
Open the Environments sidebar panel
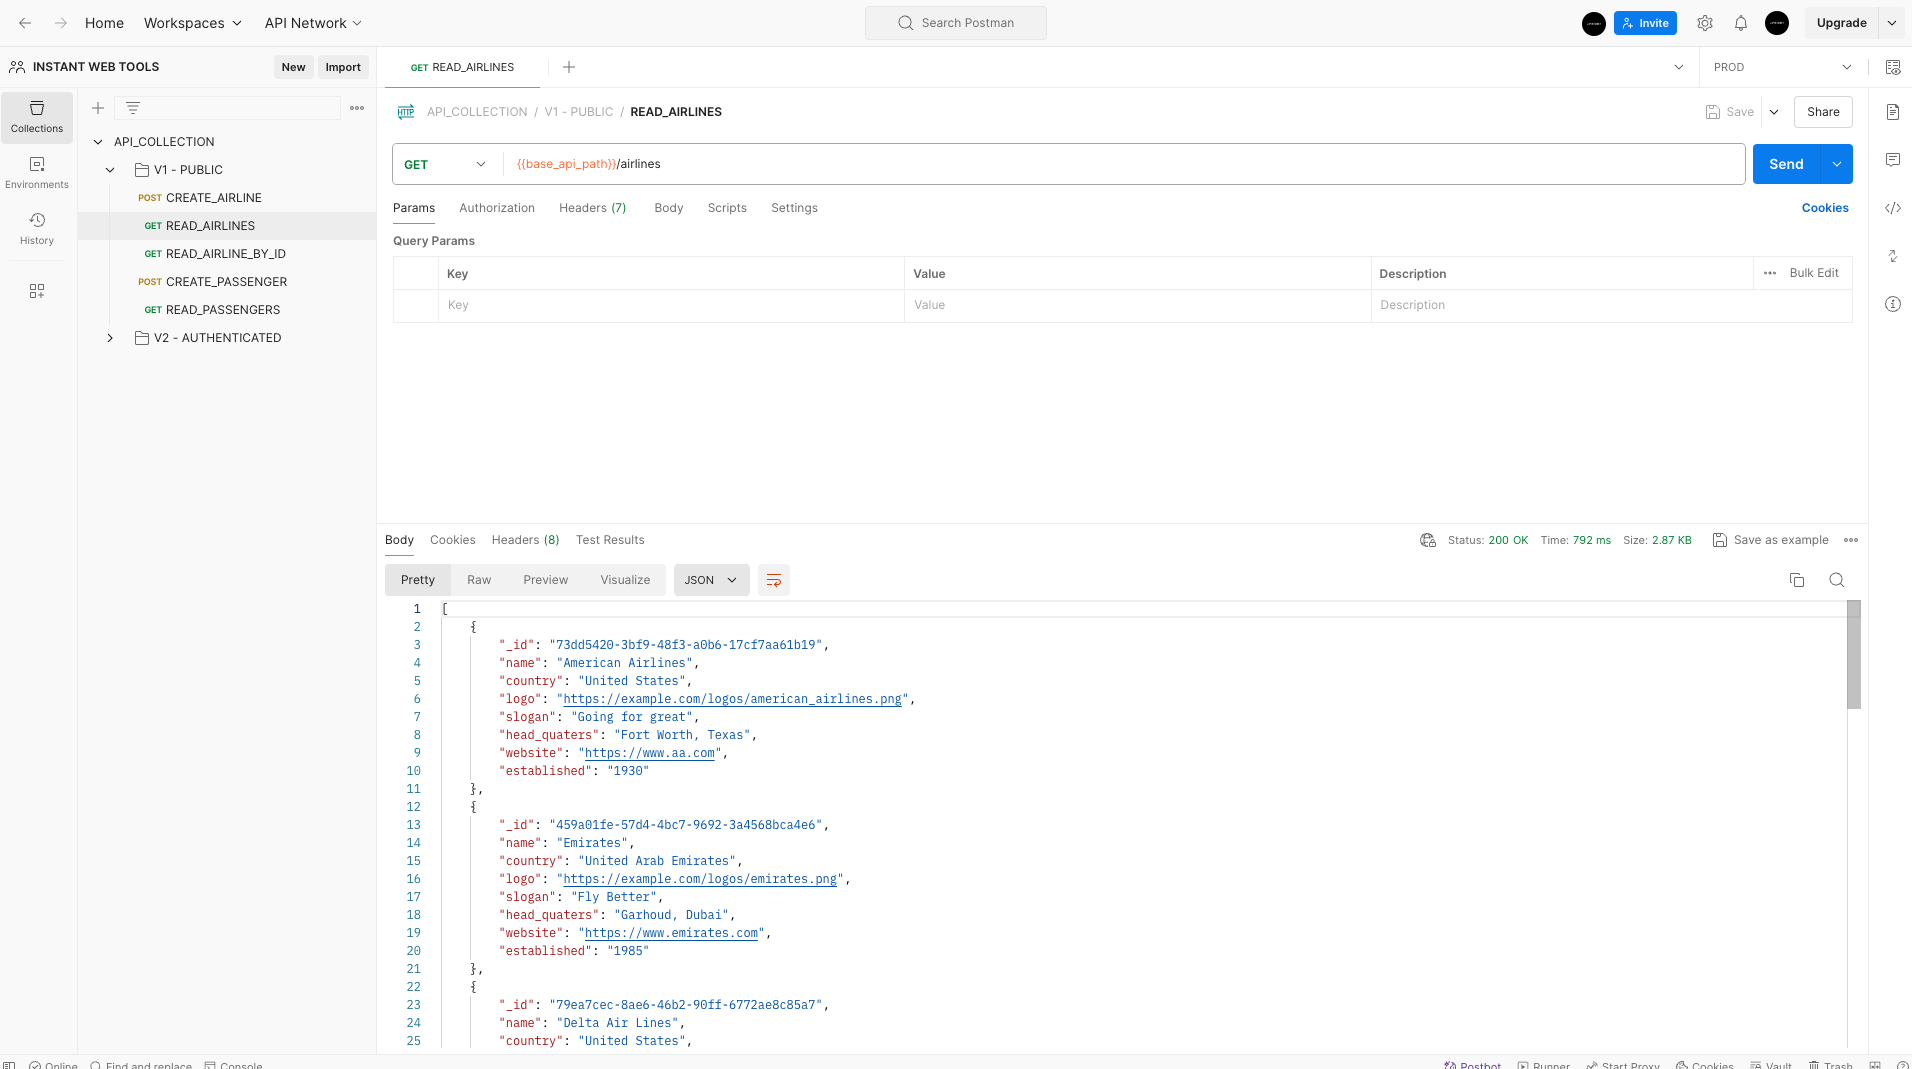pos(37,173)
